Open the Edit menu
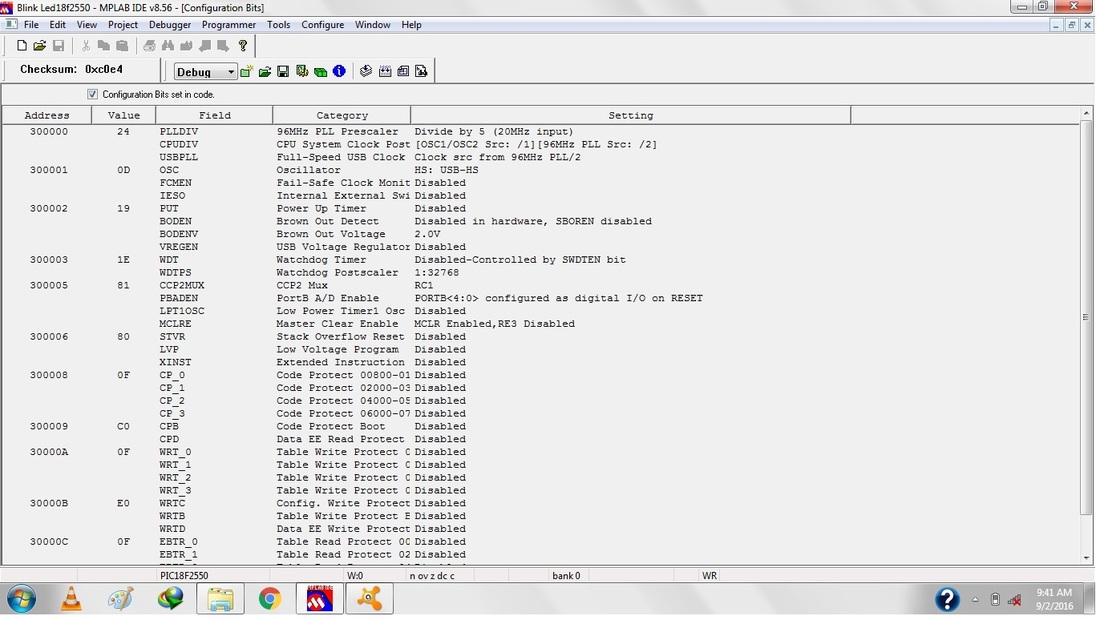The width and height of the screenshot is (1100, 620). (x=58, y=25)
